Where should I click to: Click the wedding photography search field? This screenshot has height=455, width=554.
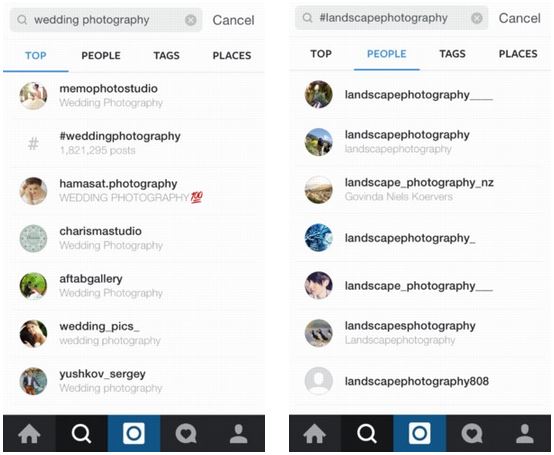(x=106, y=20)
